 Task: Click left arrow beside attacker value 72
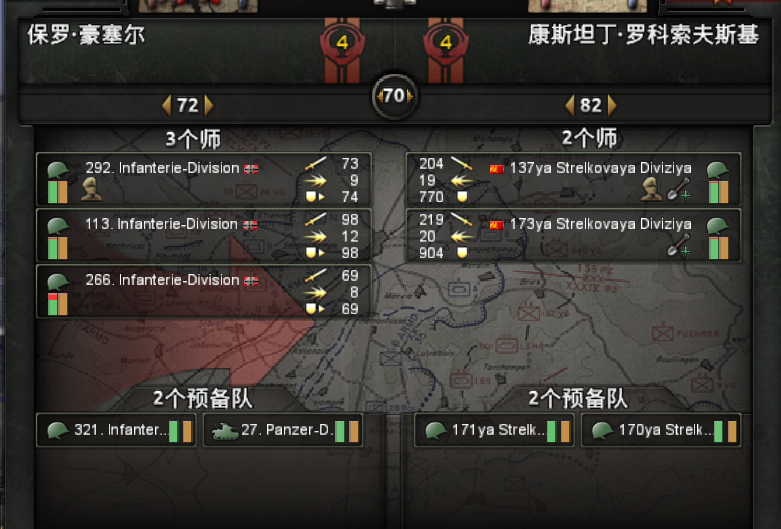click(x=167, y=106)
